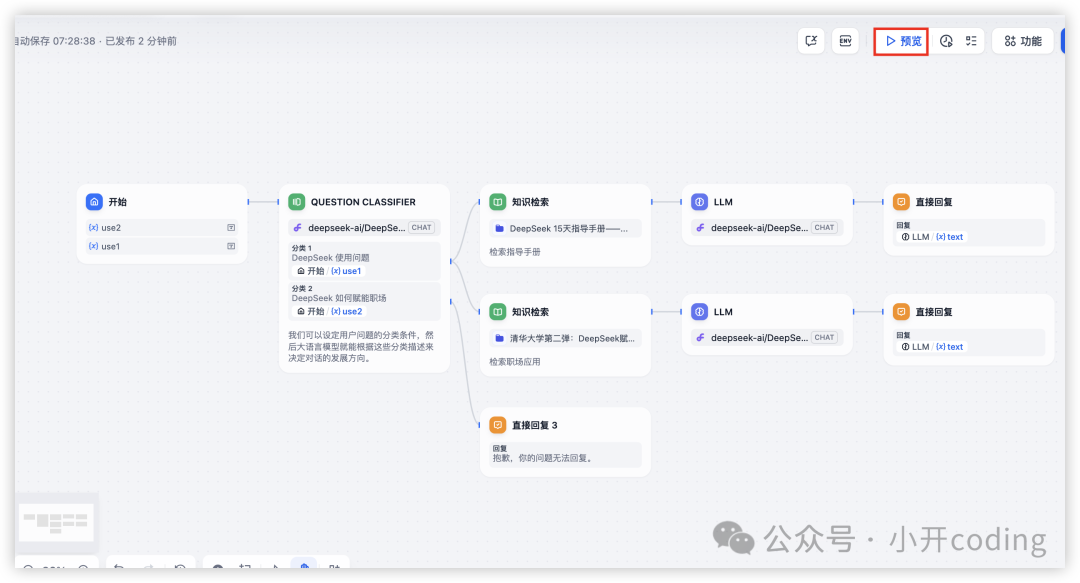Click the 自动保存 07:28:38 status text

tap(56, 41)
